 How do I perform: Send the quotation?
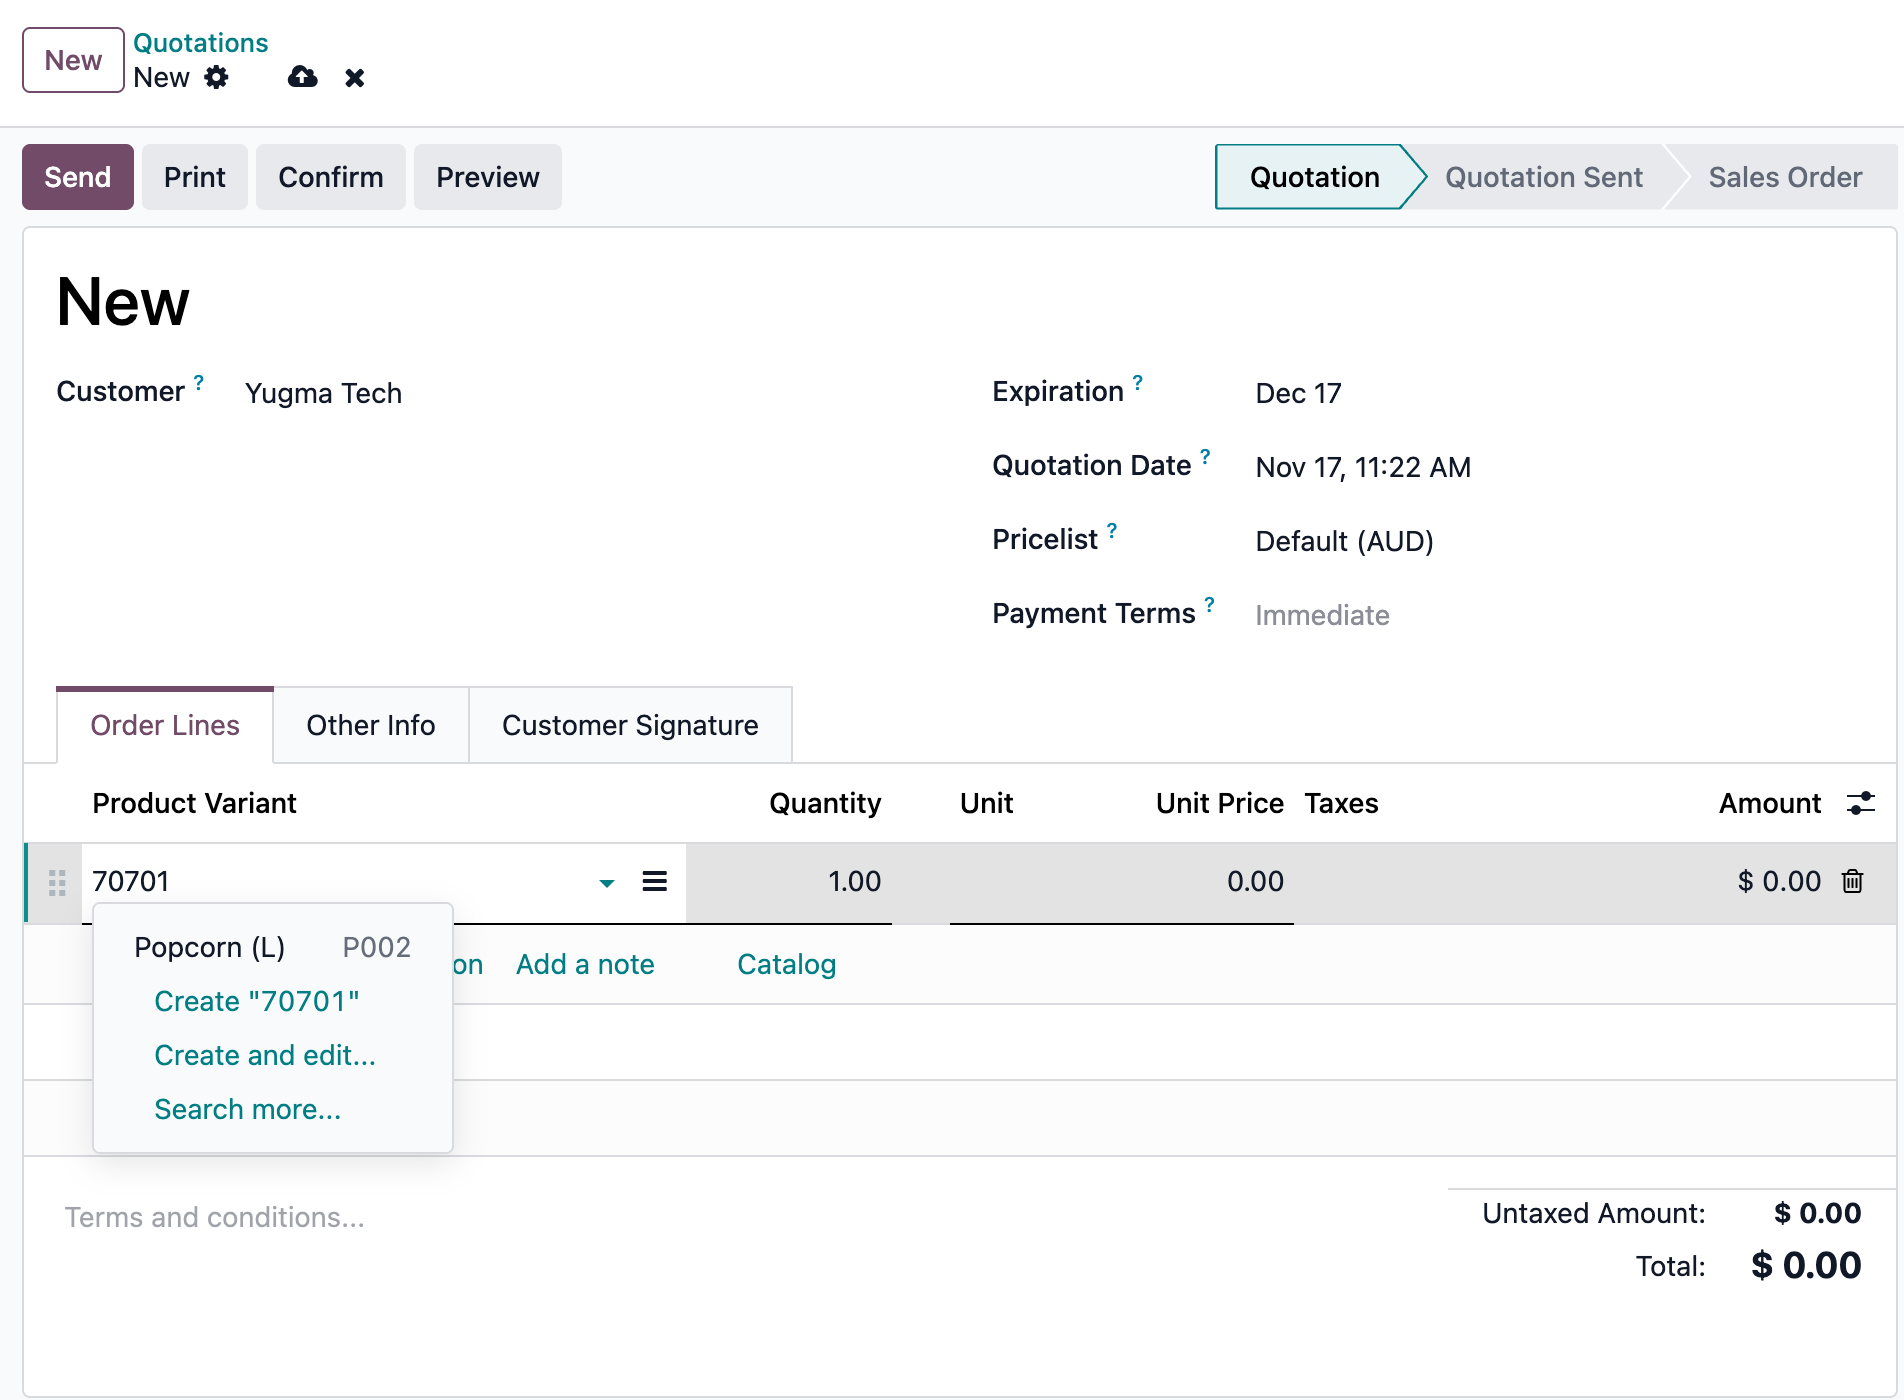(77, 177)
